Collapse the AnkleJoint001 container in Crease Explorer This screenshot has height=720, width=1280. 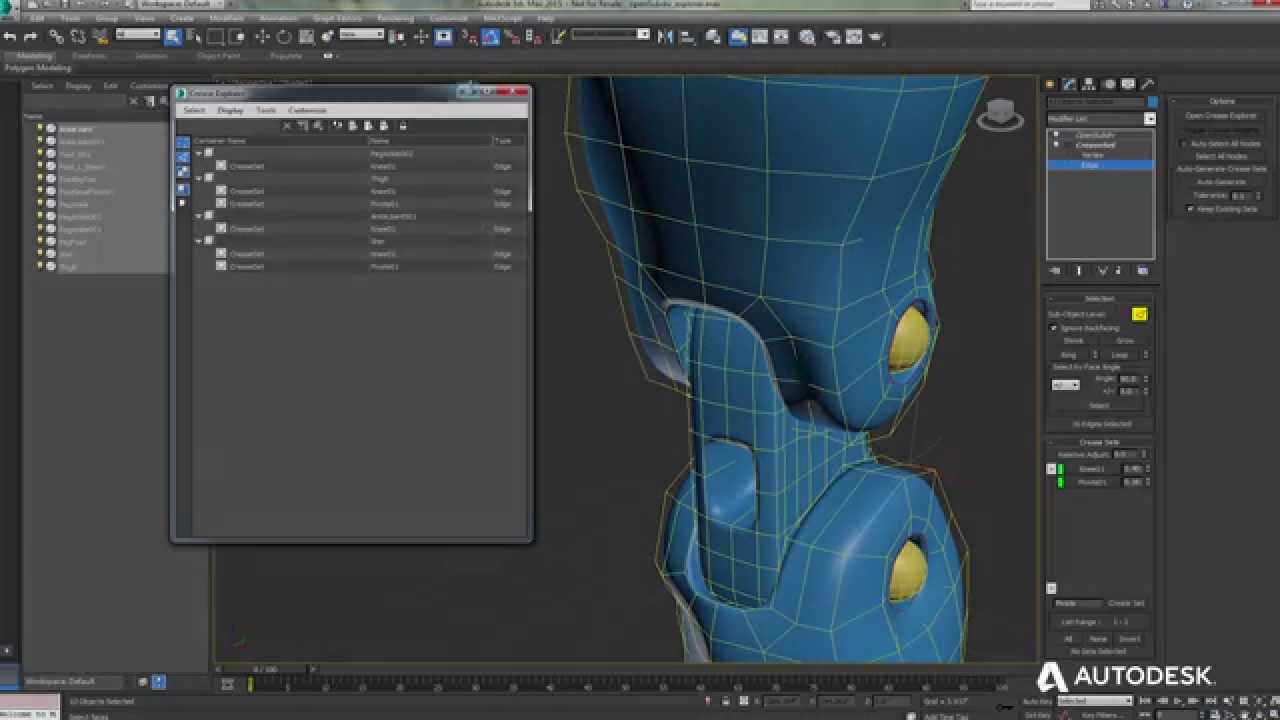[198, 216]
